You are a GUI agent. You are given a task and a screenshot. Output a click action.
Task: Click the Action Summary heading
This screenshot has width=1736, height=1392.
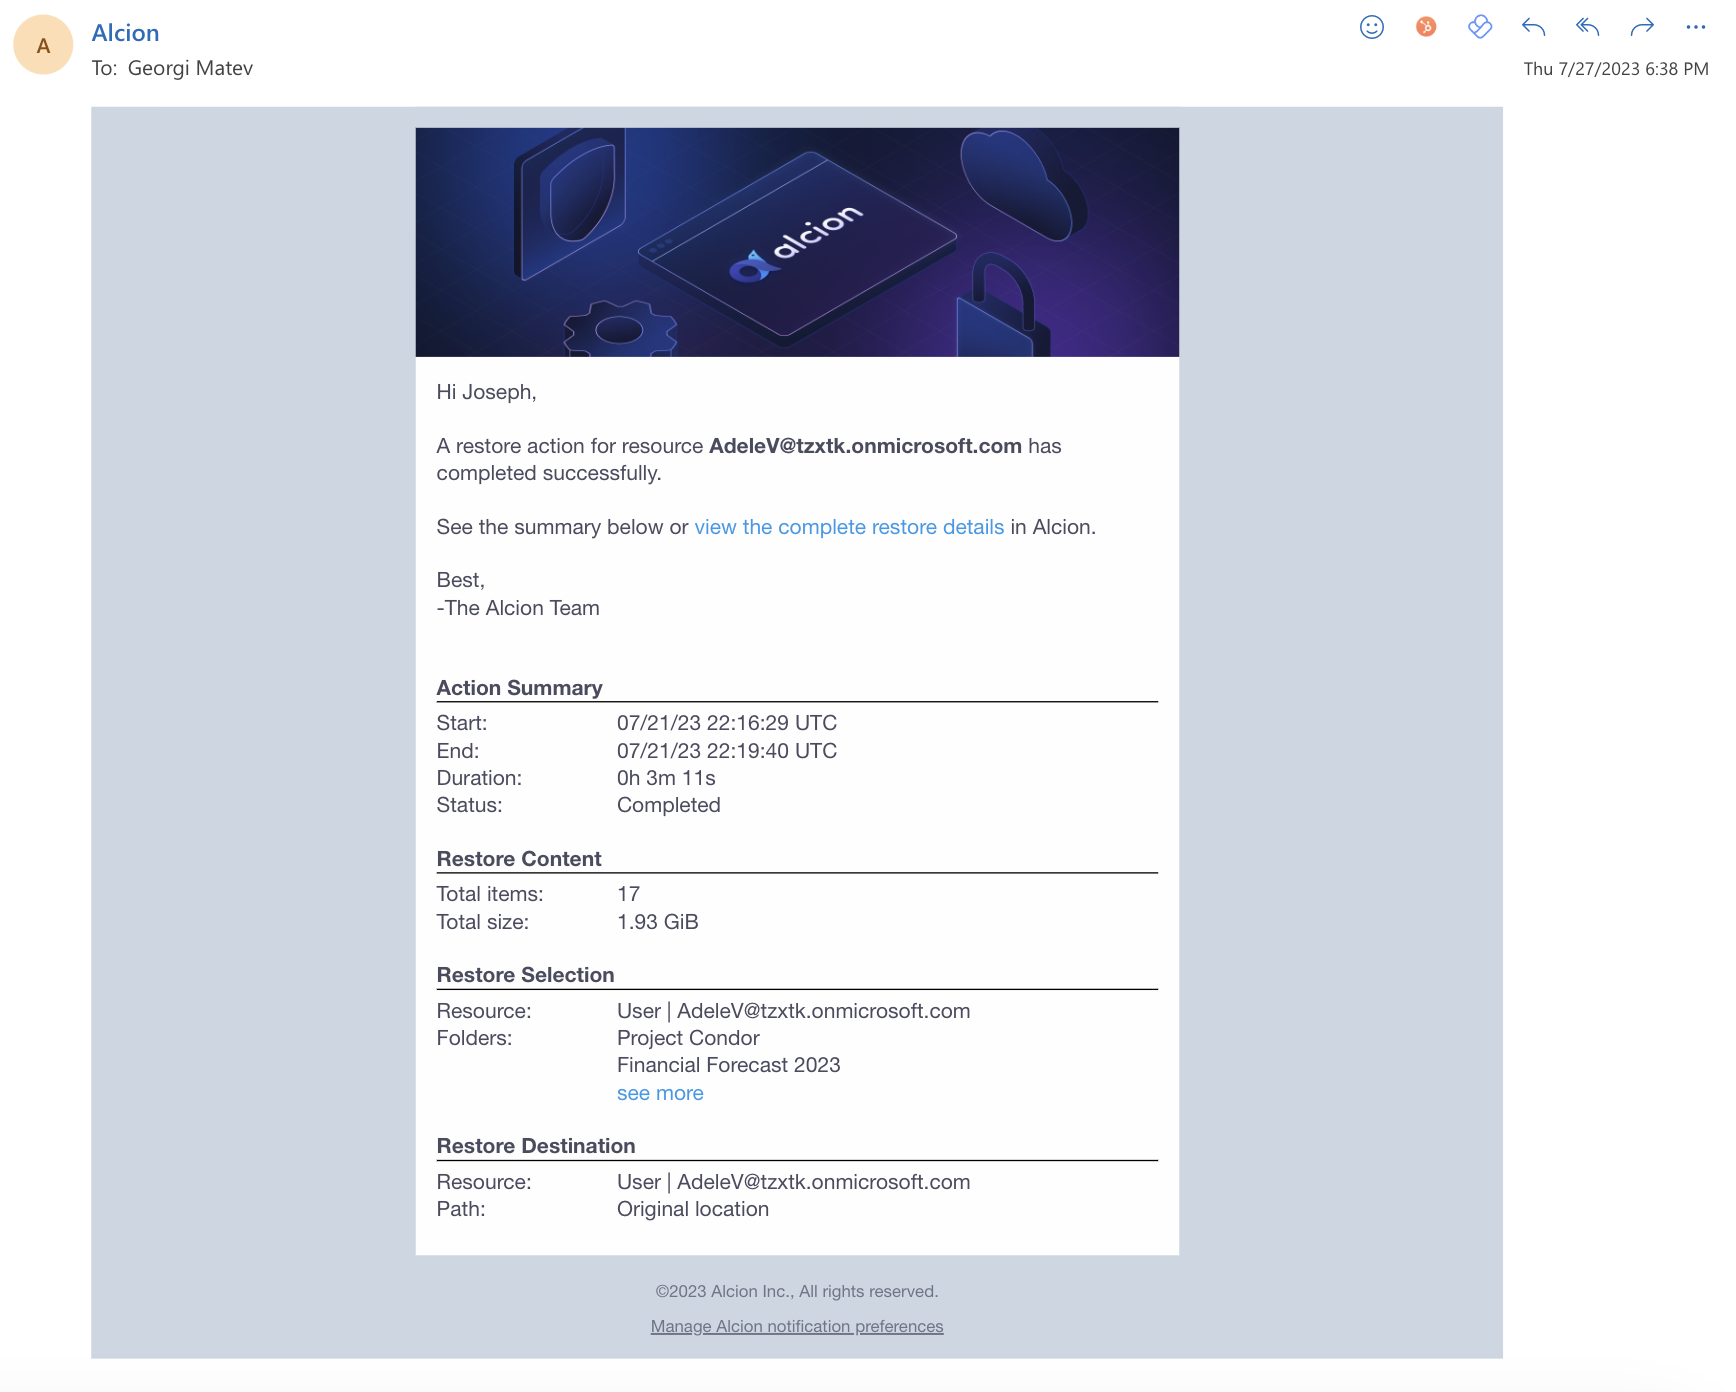click(519, 688)
